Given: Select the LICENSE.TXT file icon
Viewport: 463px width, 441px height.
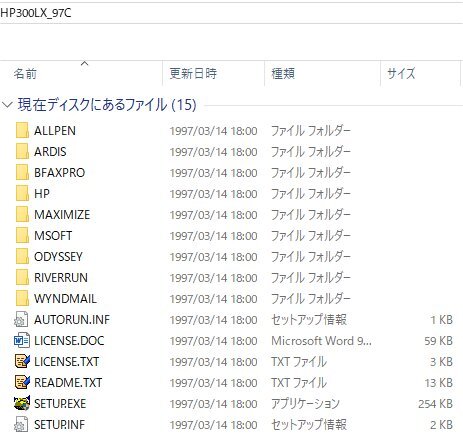Looking at the screenshot, I should pos(22,361).
